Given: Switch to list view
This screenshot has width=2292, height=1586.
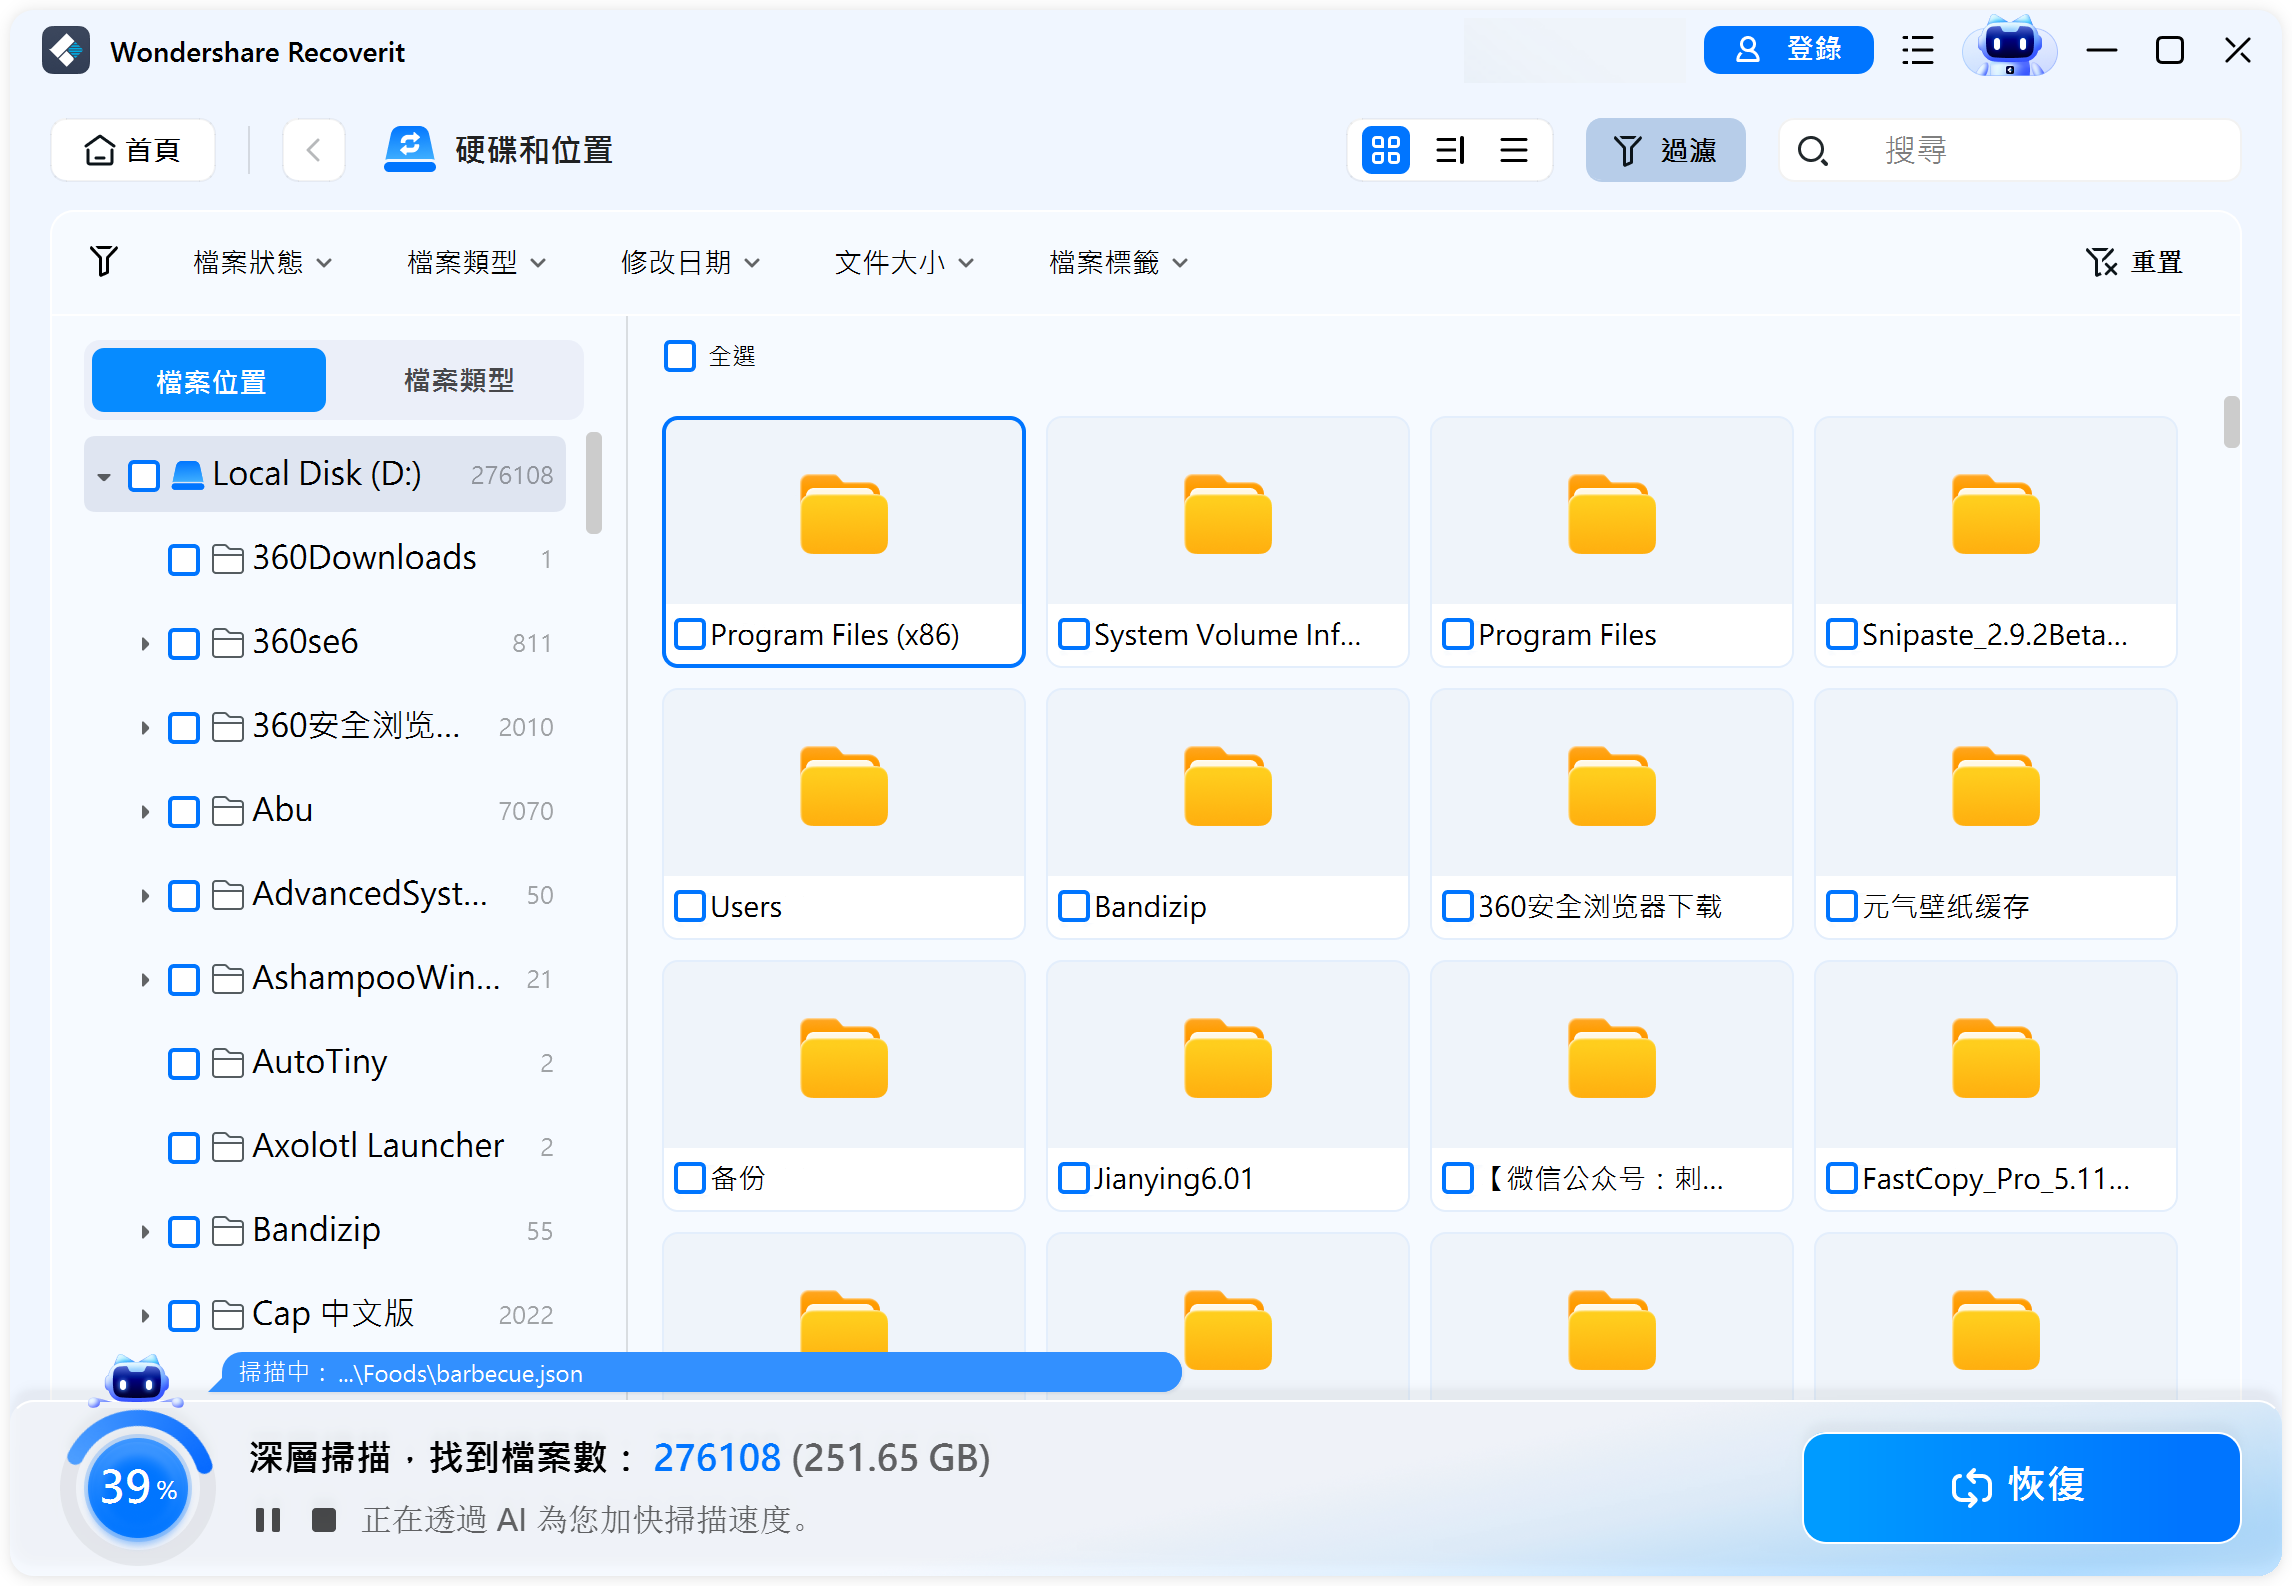Looking at the screenshot, I should pos(1514,150).
